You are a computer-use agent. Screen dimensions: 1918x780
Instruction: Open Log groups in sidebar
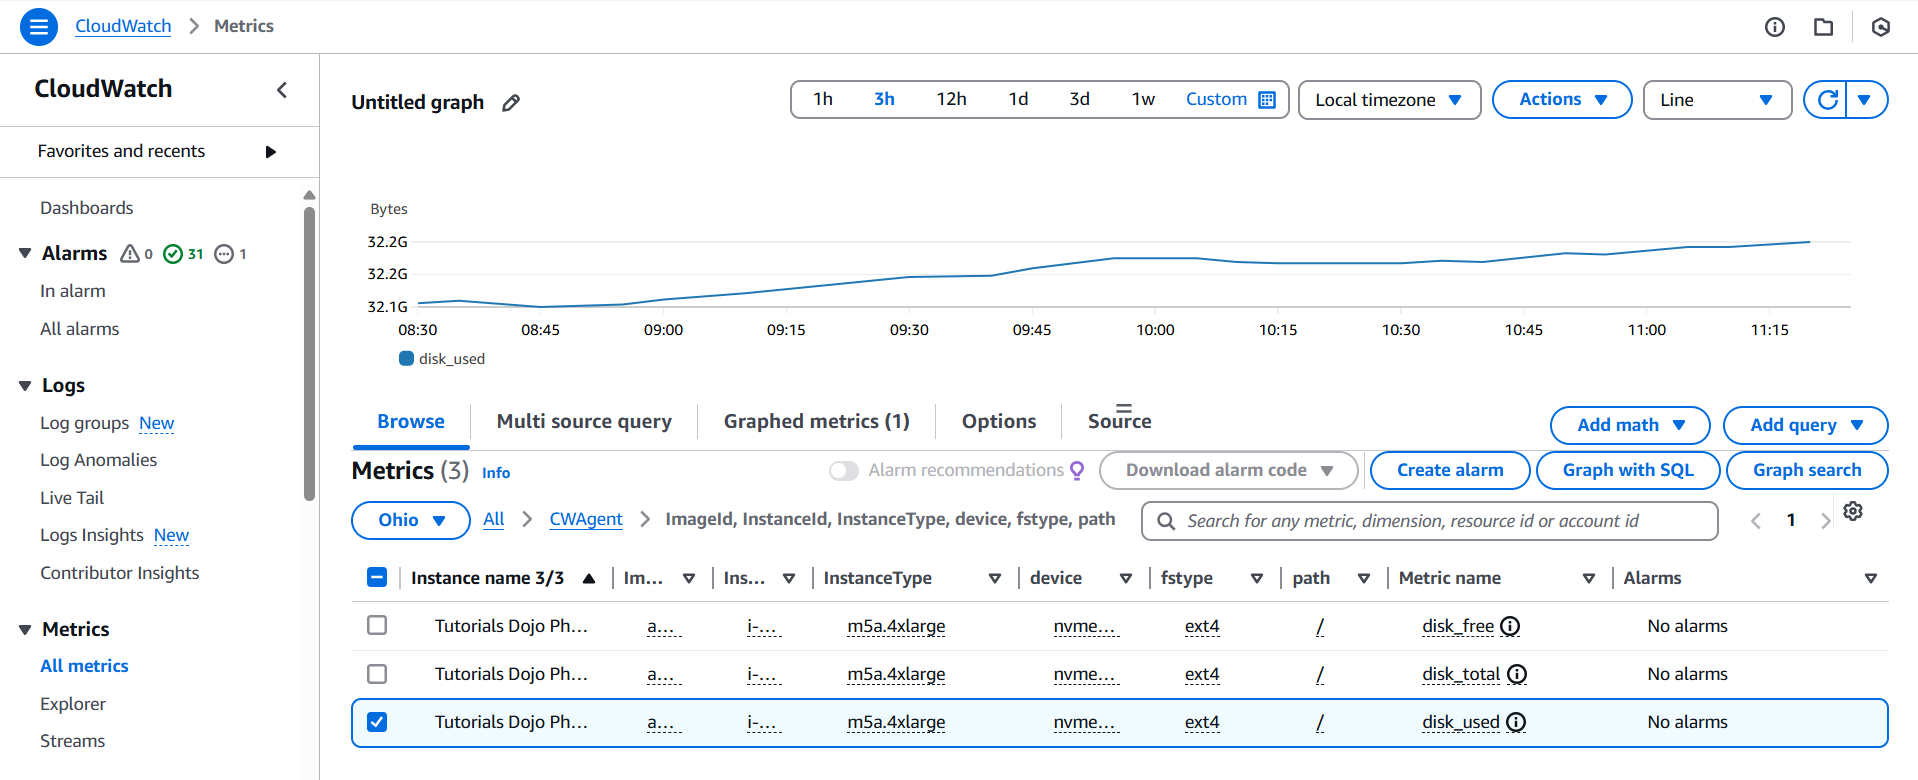85,423
